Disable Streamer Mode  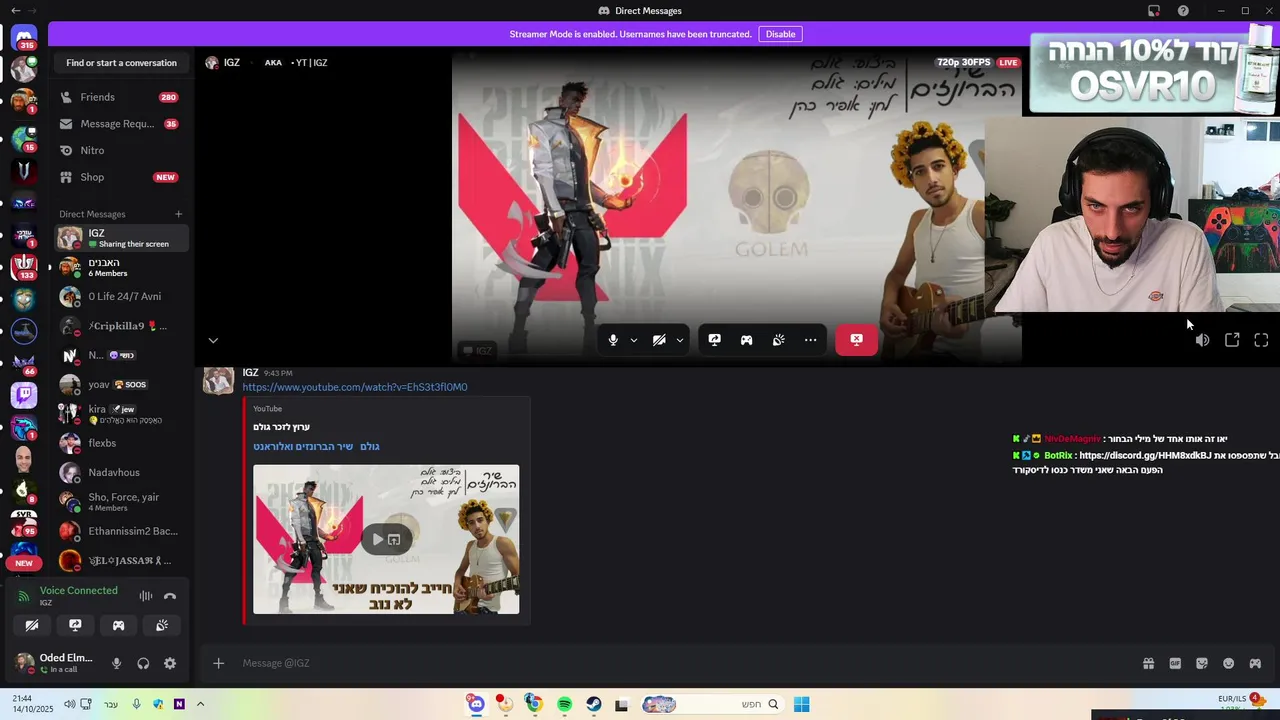(780, 34)
